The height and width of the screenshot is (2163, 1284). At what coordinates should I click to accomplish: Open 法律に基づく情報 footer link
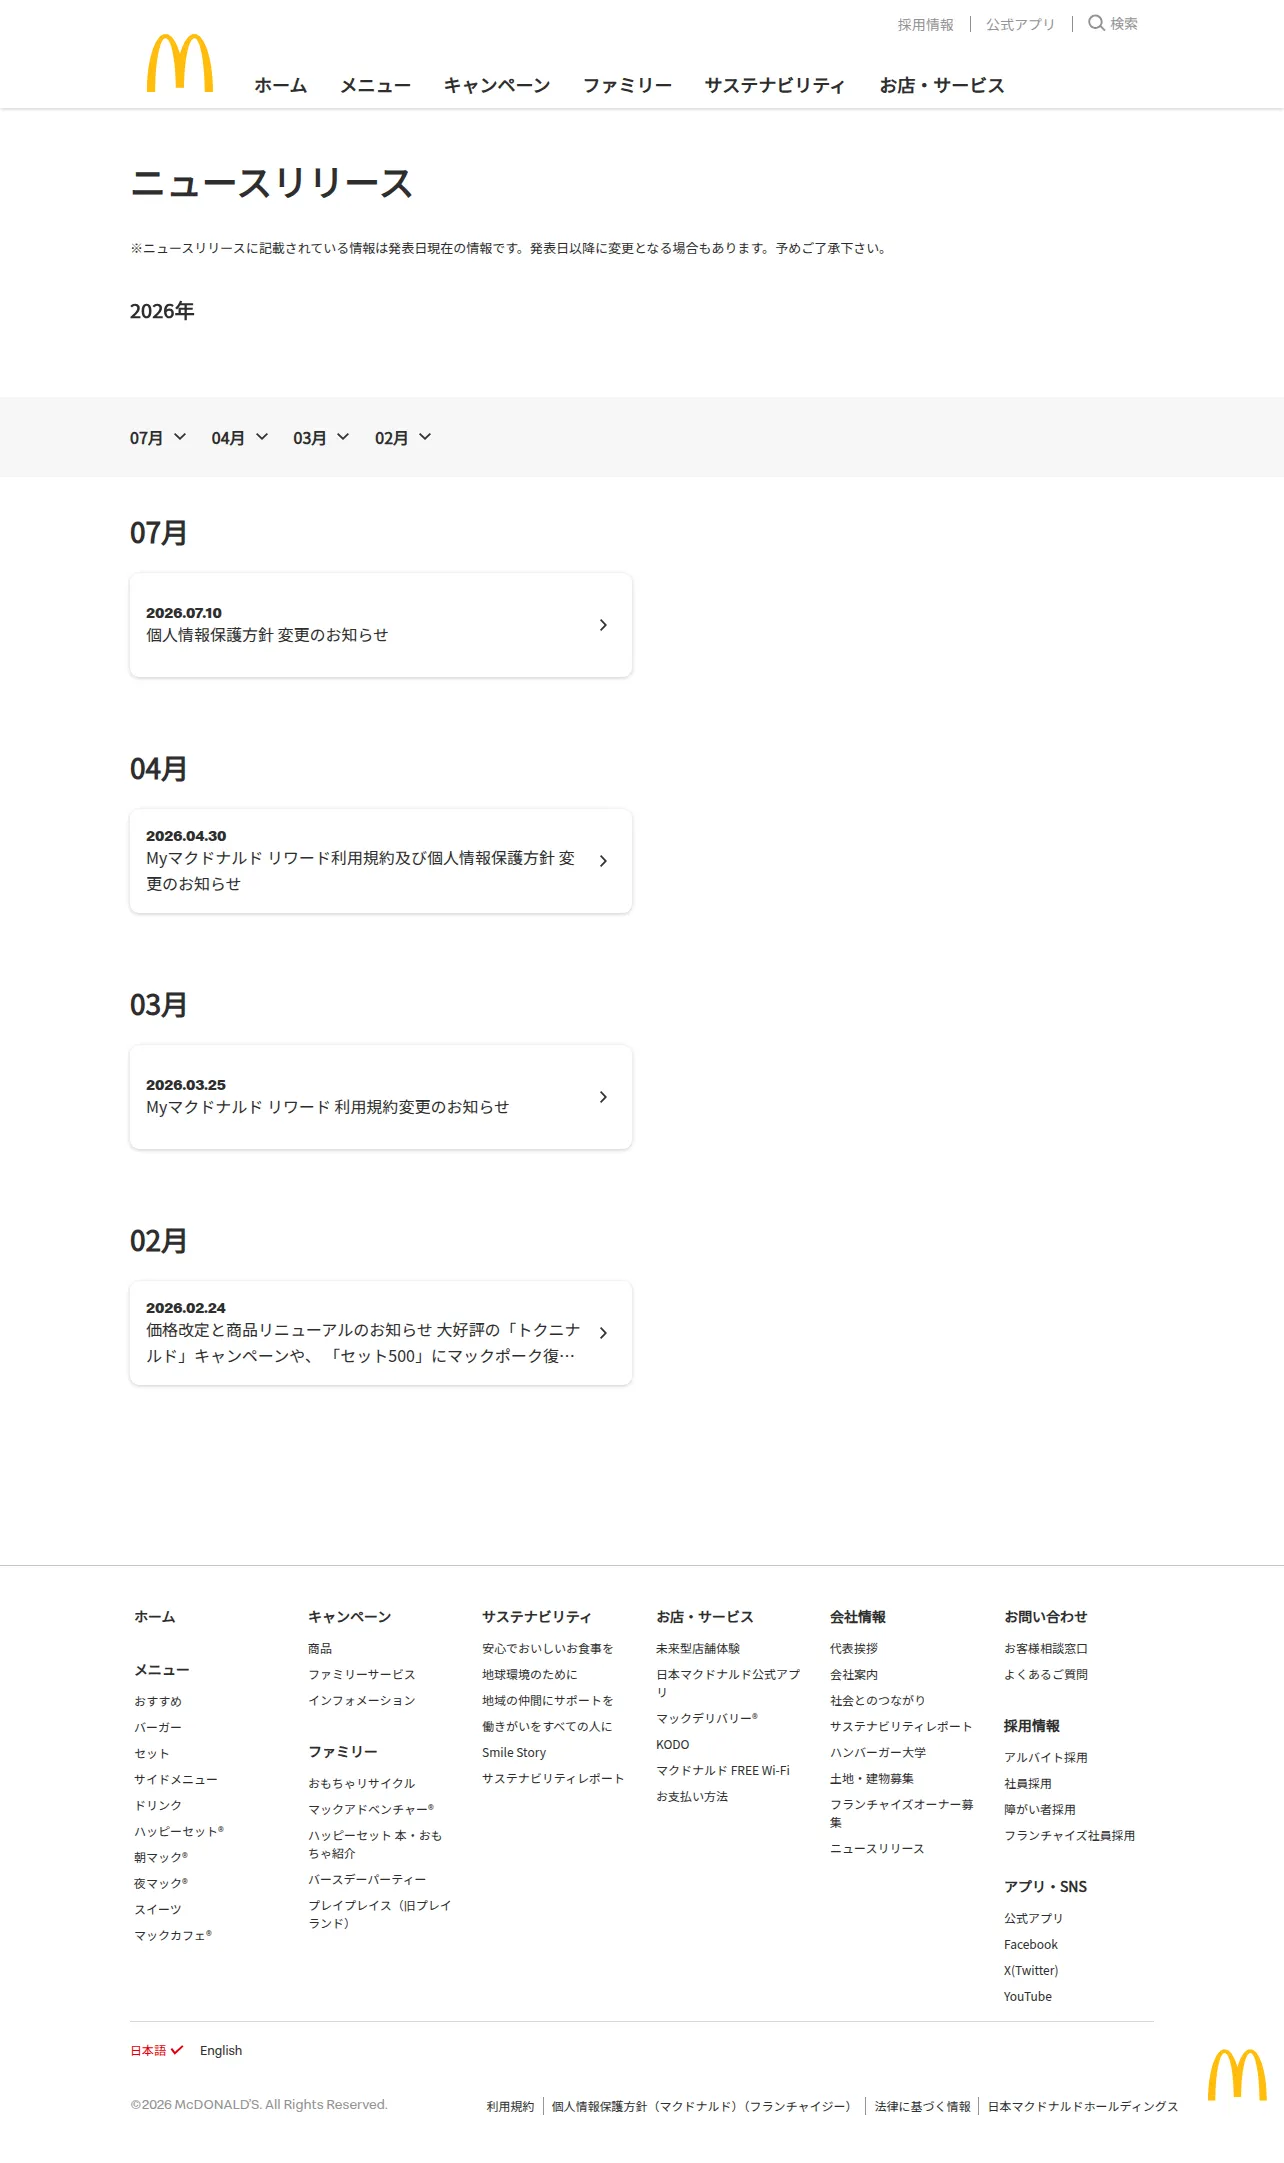[923, 2106]
